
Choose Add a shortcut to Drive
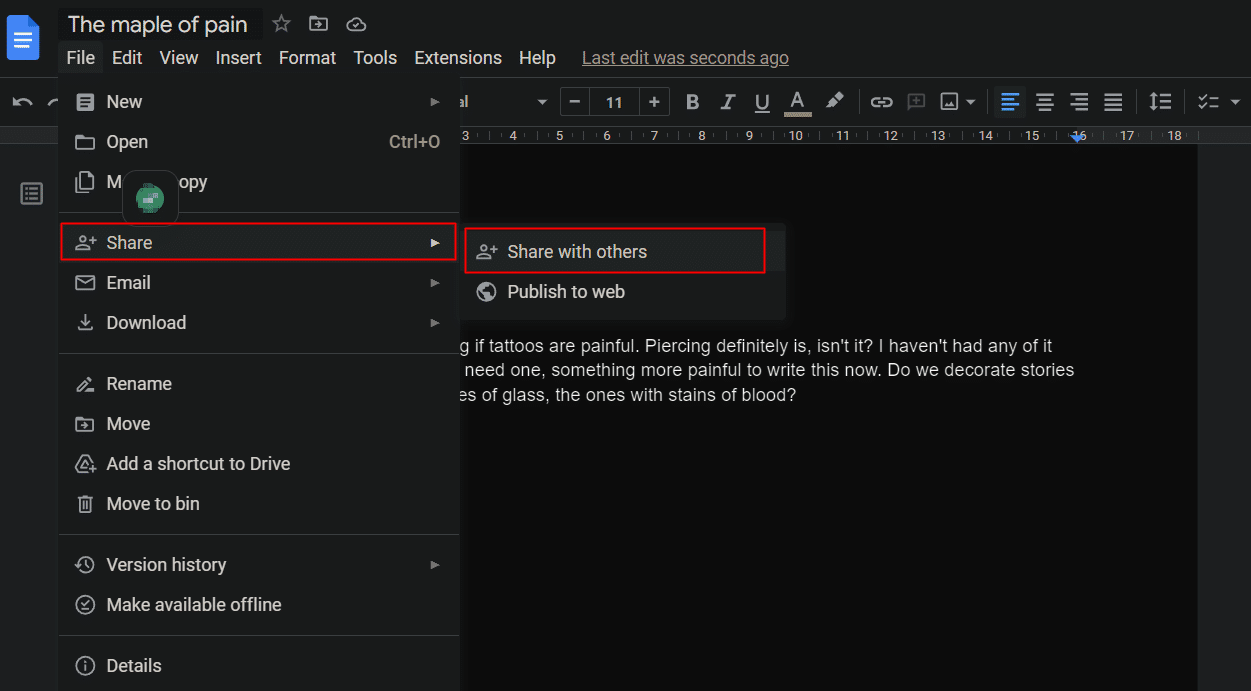click(259, 464)
